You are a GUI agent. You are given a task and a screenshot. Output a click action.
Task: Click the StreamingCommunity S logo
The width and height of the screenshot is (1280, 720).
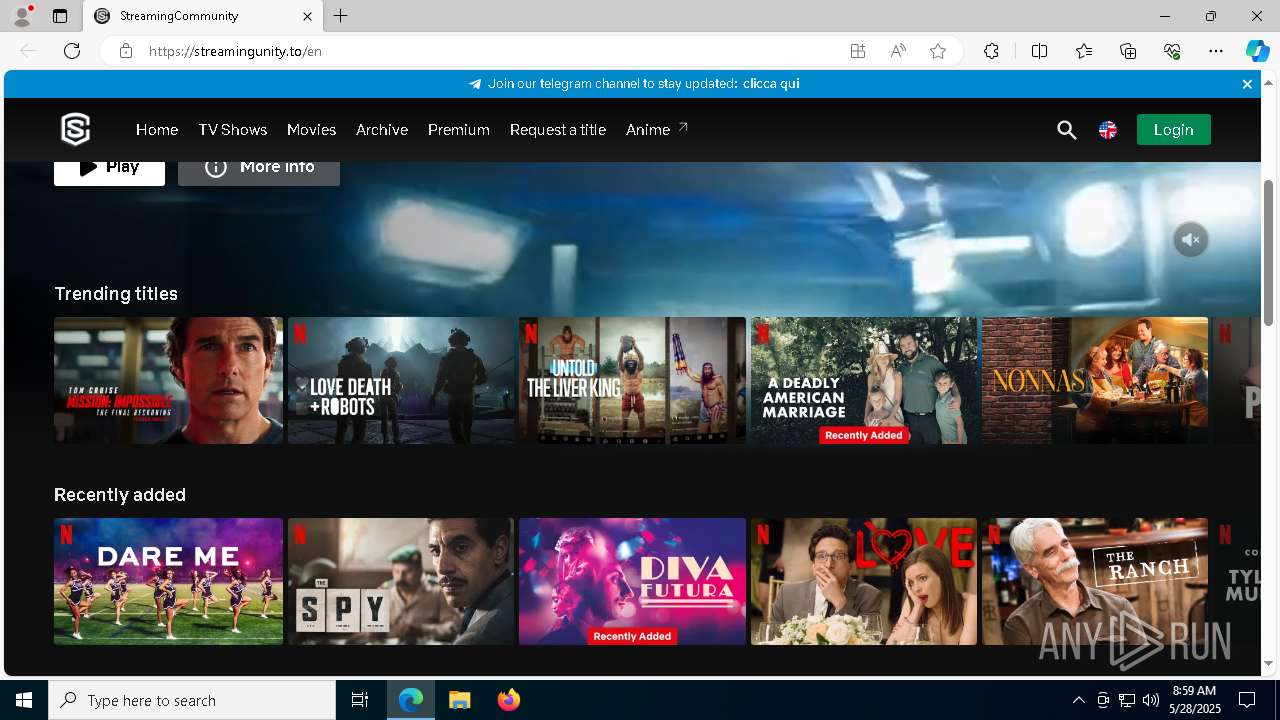(x=75, y=129)
